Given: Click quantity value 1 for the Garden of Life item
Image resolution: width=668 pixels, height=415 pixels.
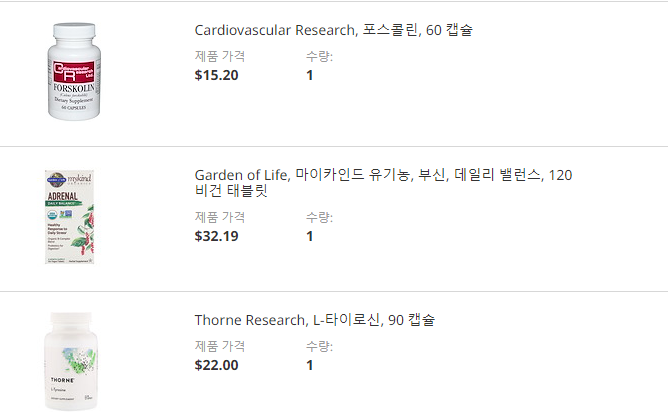Looking at the screenshot, I should (x=310, y=237).
